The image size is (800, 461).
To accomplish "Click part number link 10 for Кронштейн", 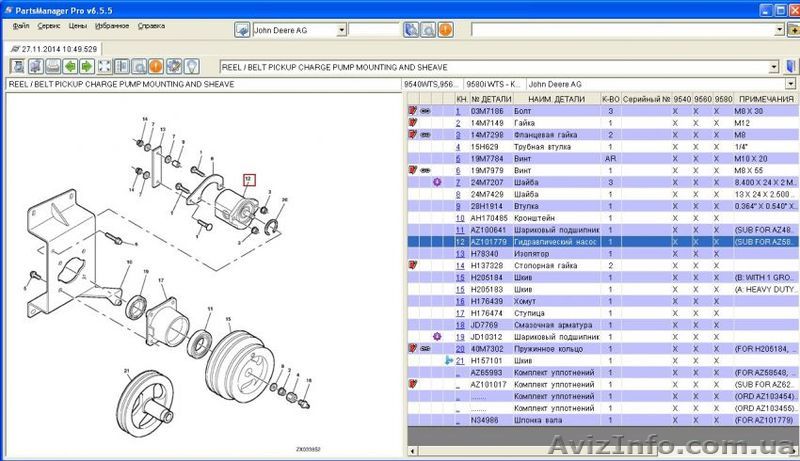I will pos(461,218).
